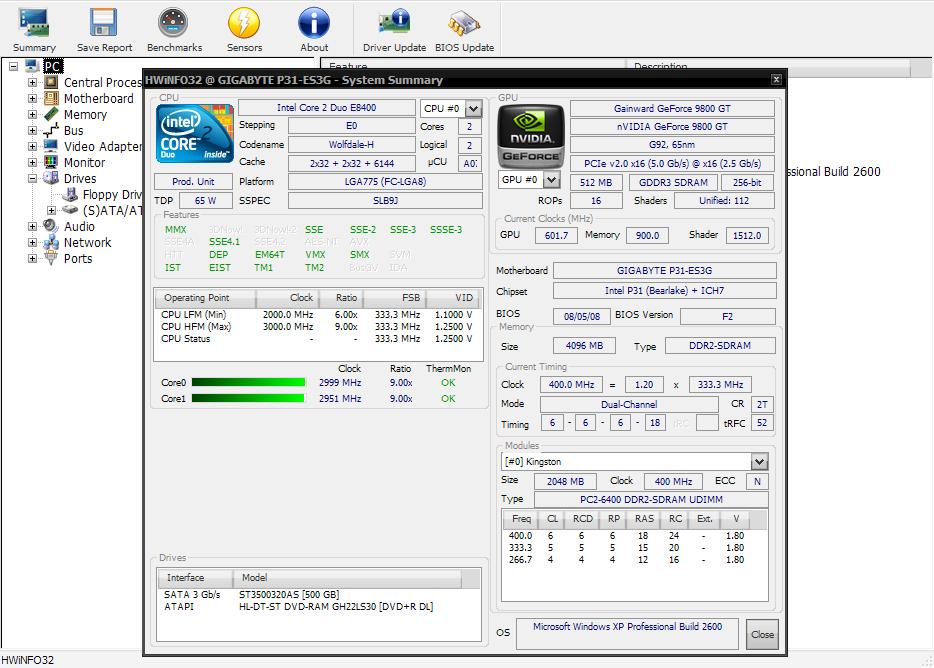934x668 pixels.
Task: Expand the Audio node
Action: 32,226
